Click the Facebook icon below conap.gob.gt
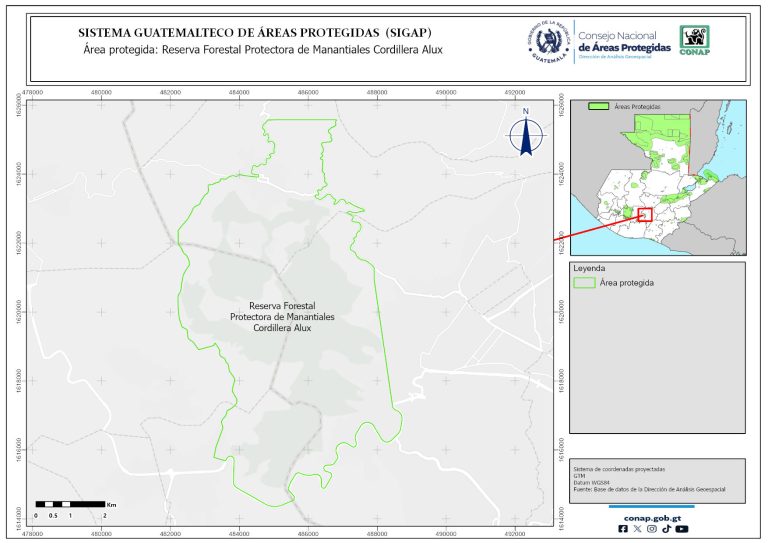 click(624, 529)
